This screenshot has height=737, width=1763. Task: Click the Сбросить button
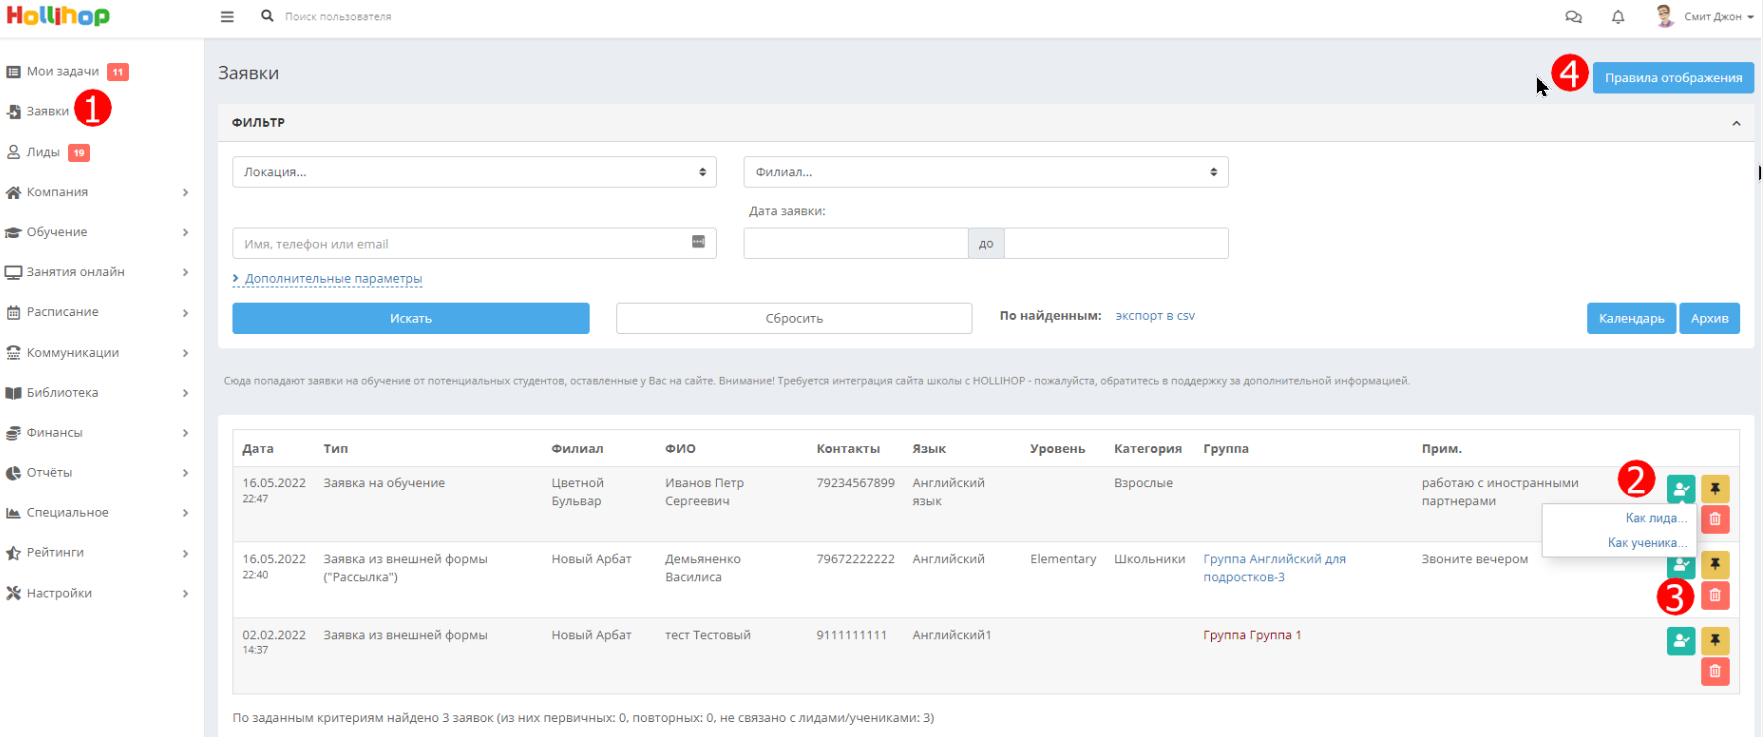(x=794, y=318)
